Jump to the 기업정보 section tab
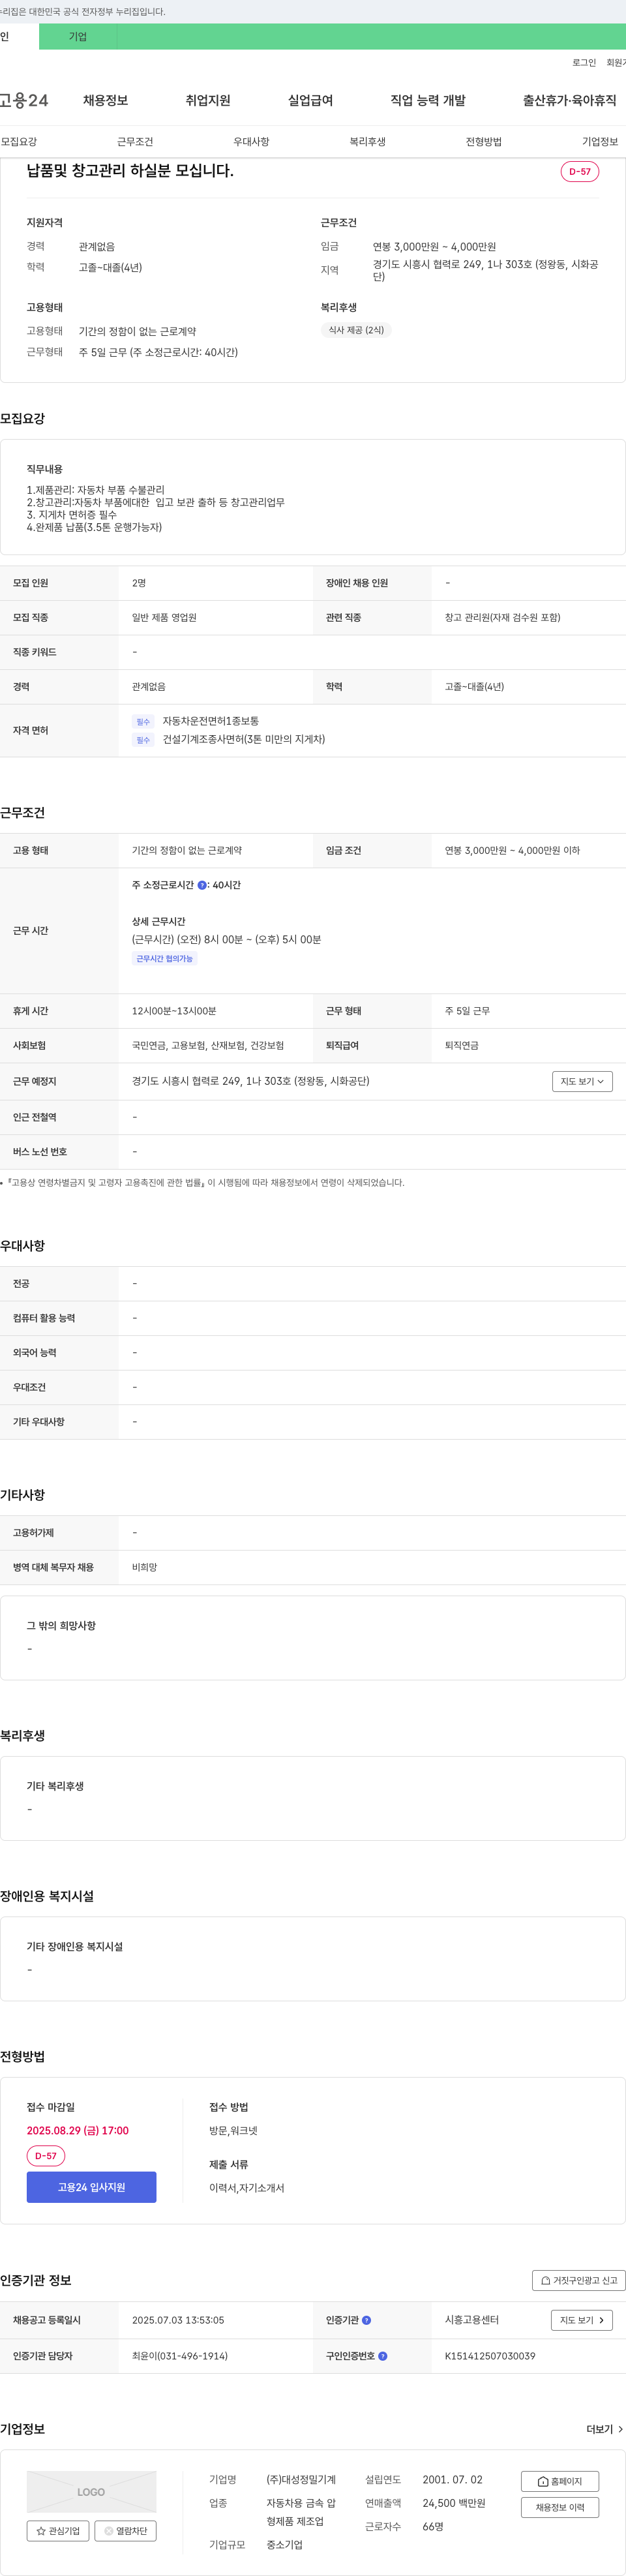Screen dimensions: 626x2576 600,142
